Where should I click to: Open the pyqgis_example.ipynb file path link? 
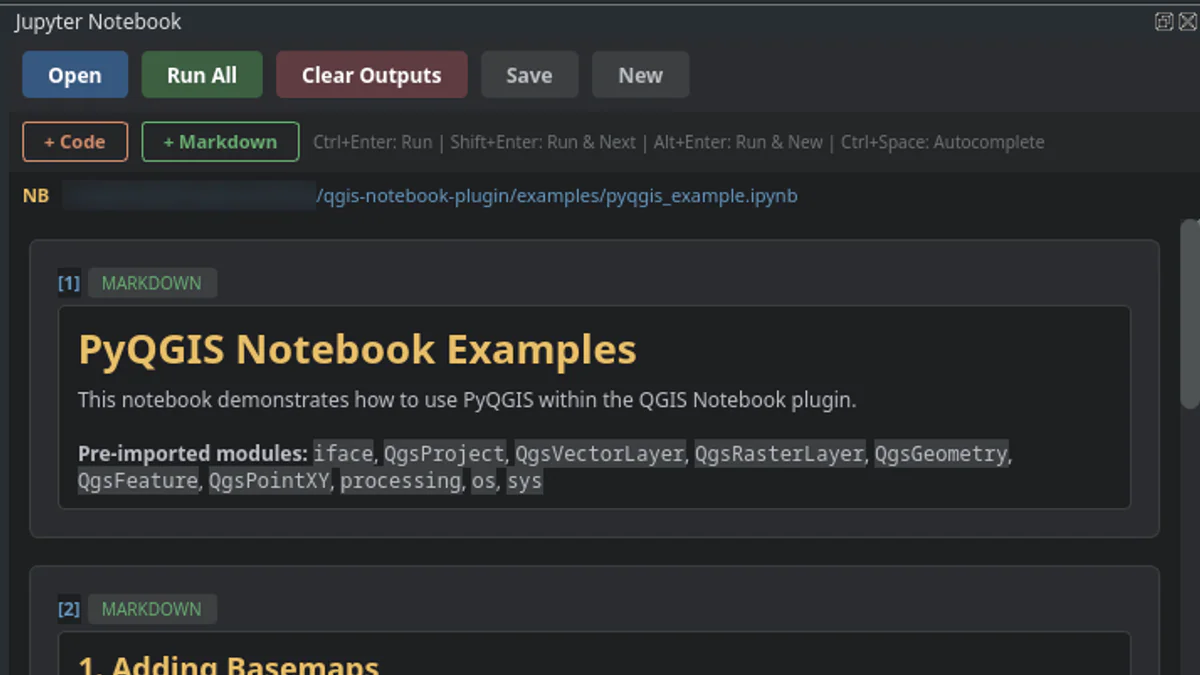(x=556, y=195)
